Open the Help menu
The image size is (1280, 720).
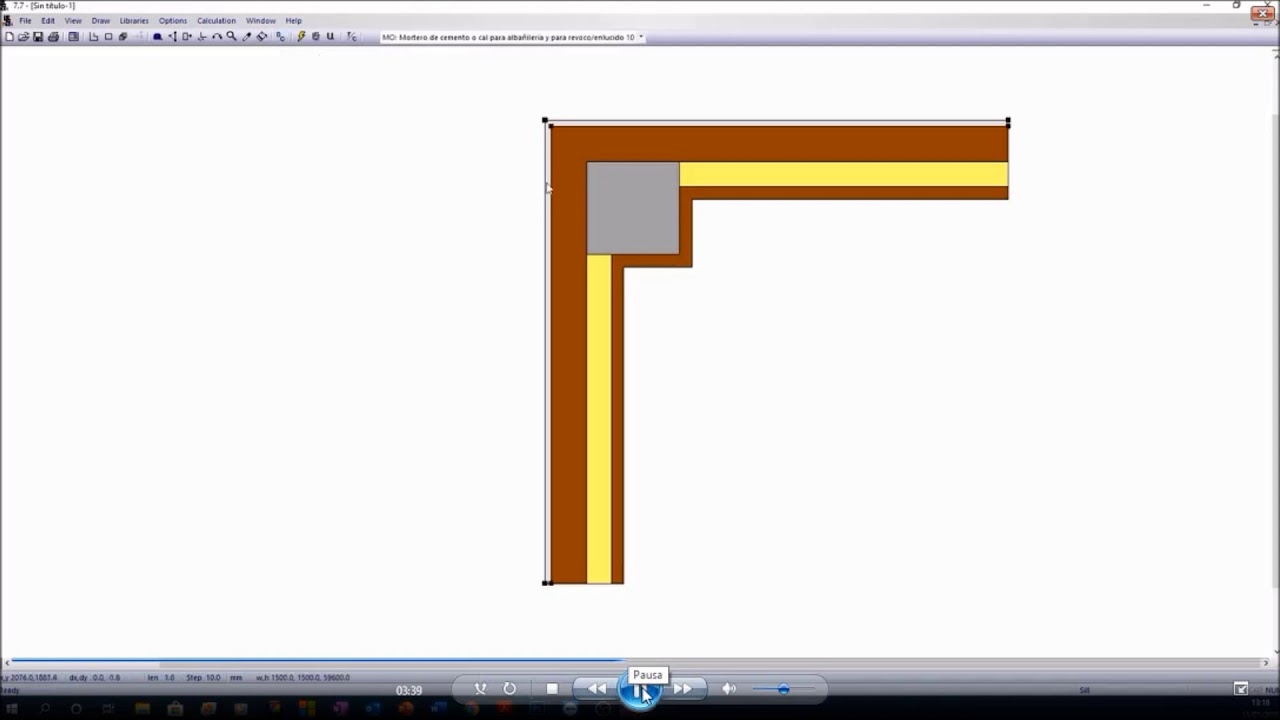click(x=293, y=20)
